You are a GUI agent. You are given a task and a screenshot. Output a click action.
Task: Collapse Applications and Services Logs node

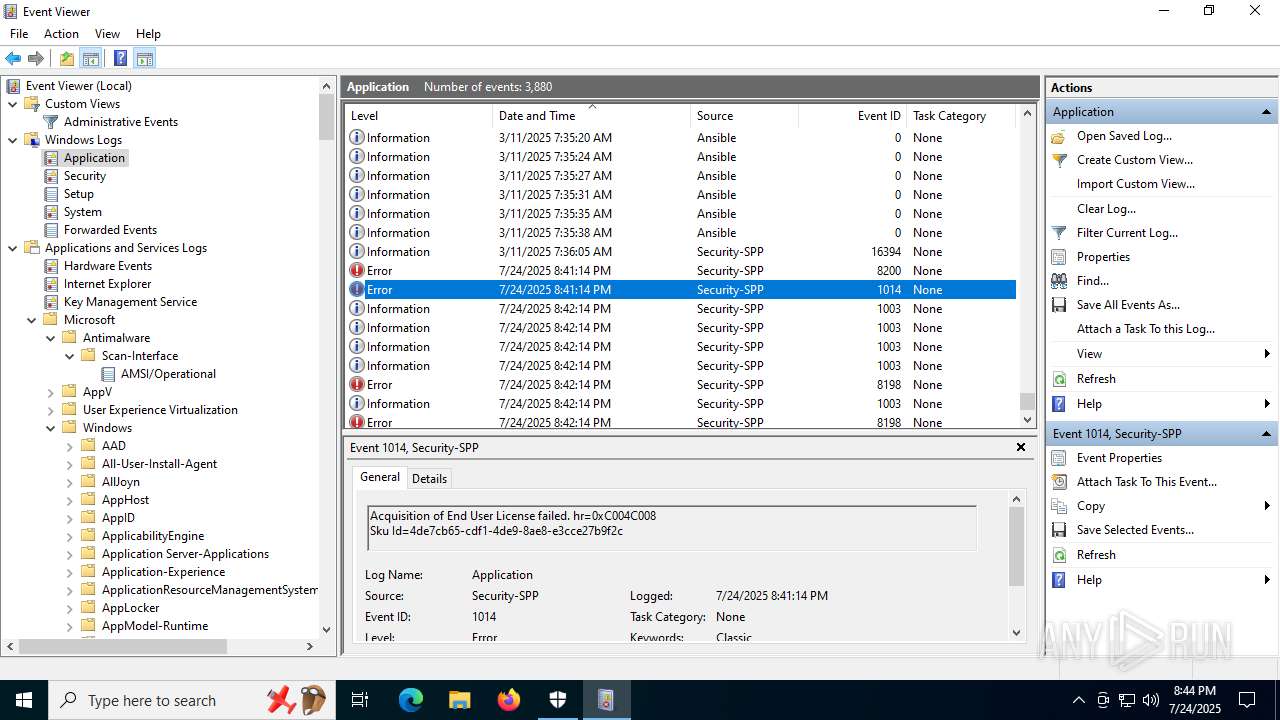click(13, 248)
